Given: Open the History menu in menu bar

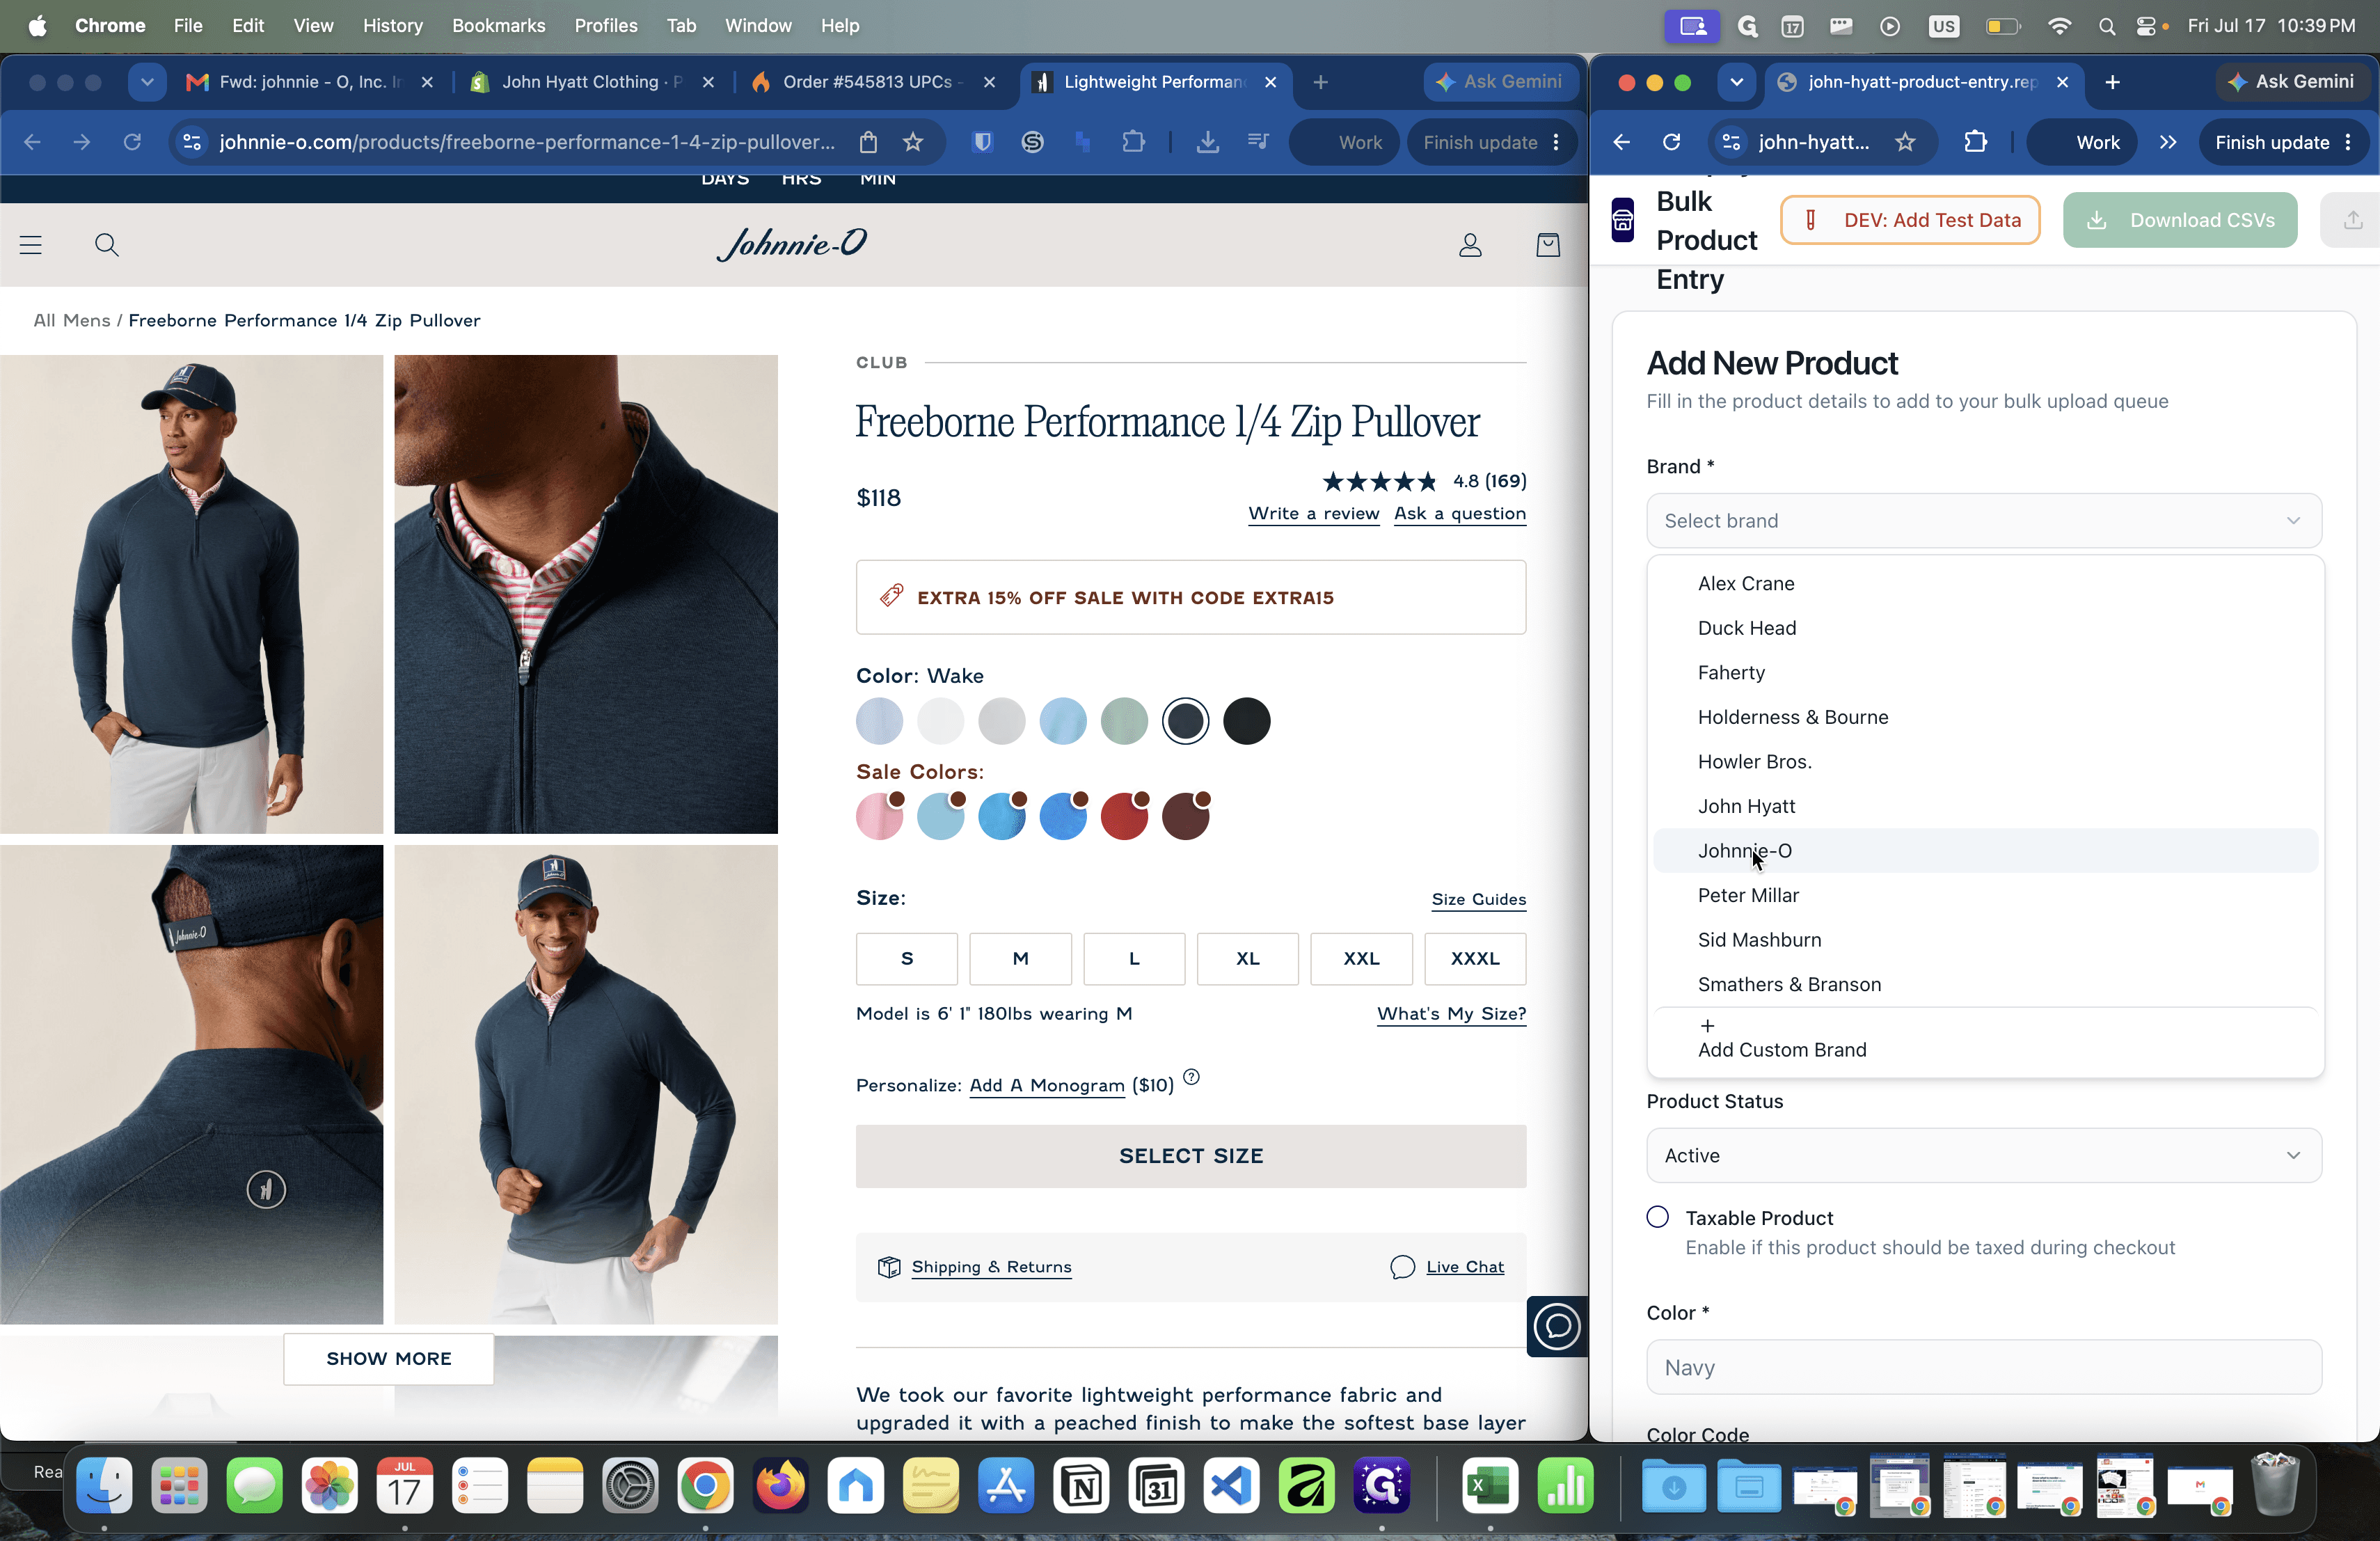Looking at the screenshot, I should tap(392, 26).
